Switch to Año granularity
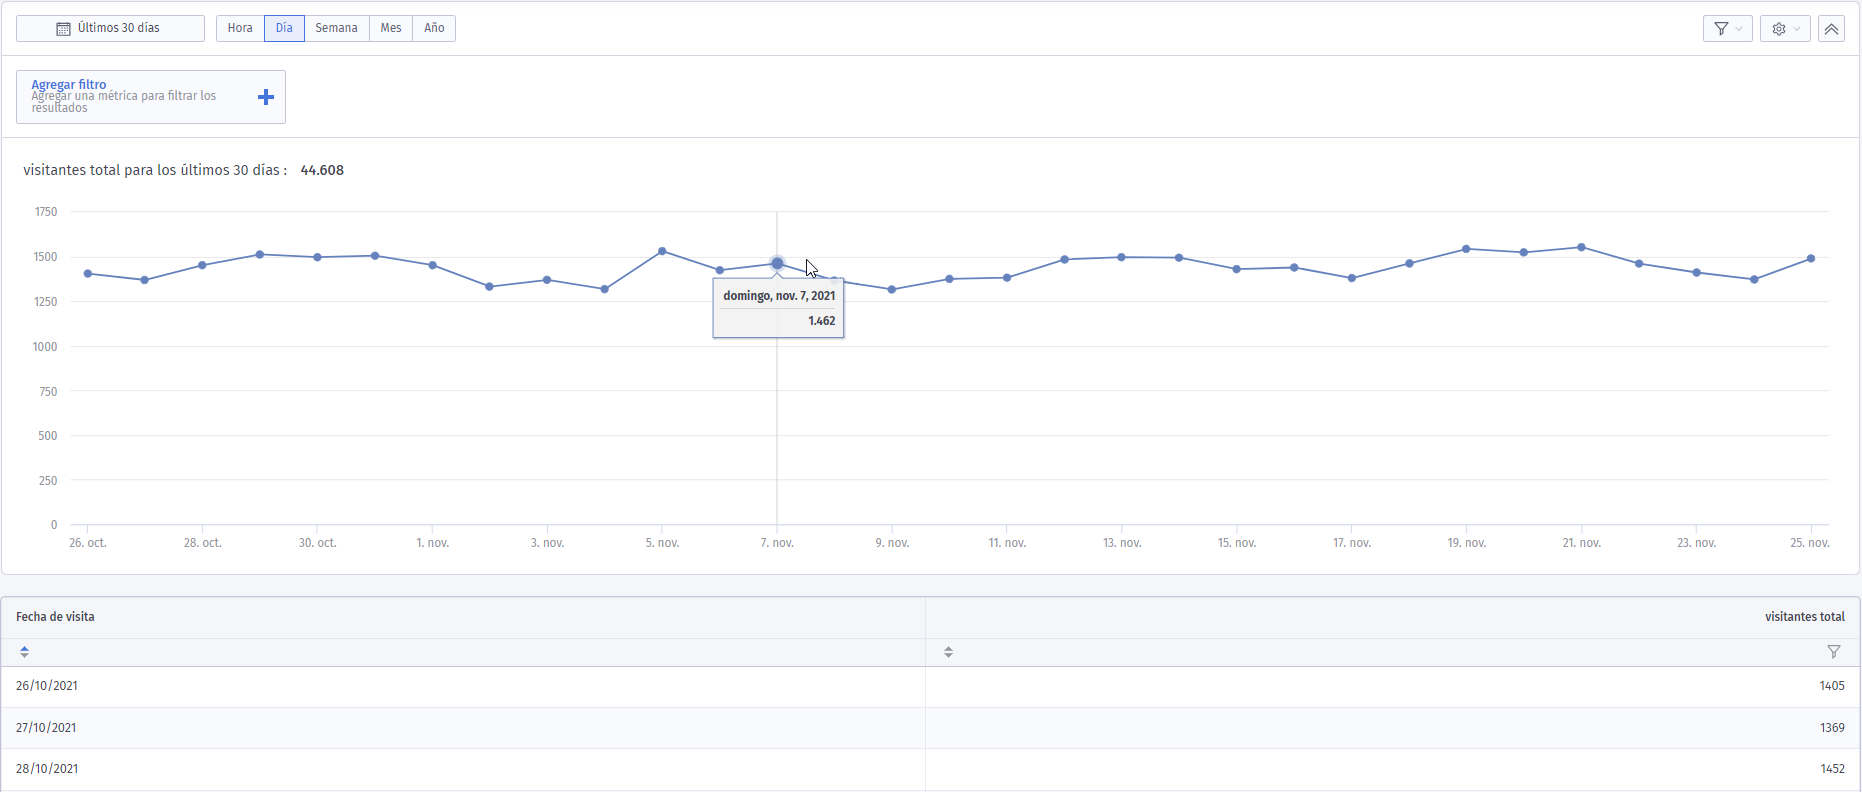The height and width of the screenshot is (792, 1862). (x=434, y=28)
